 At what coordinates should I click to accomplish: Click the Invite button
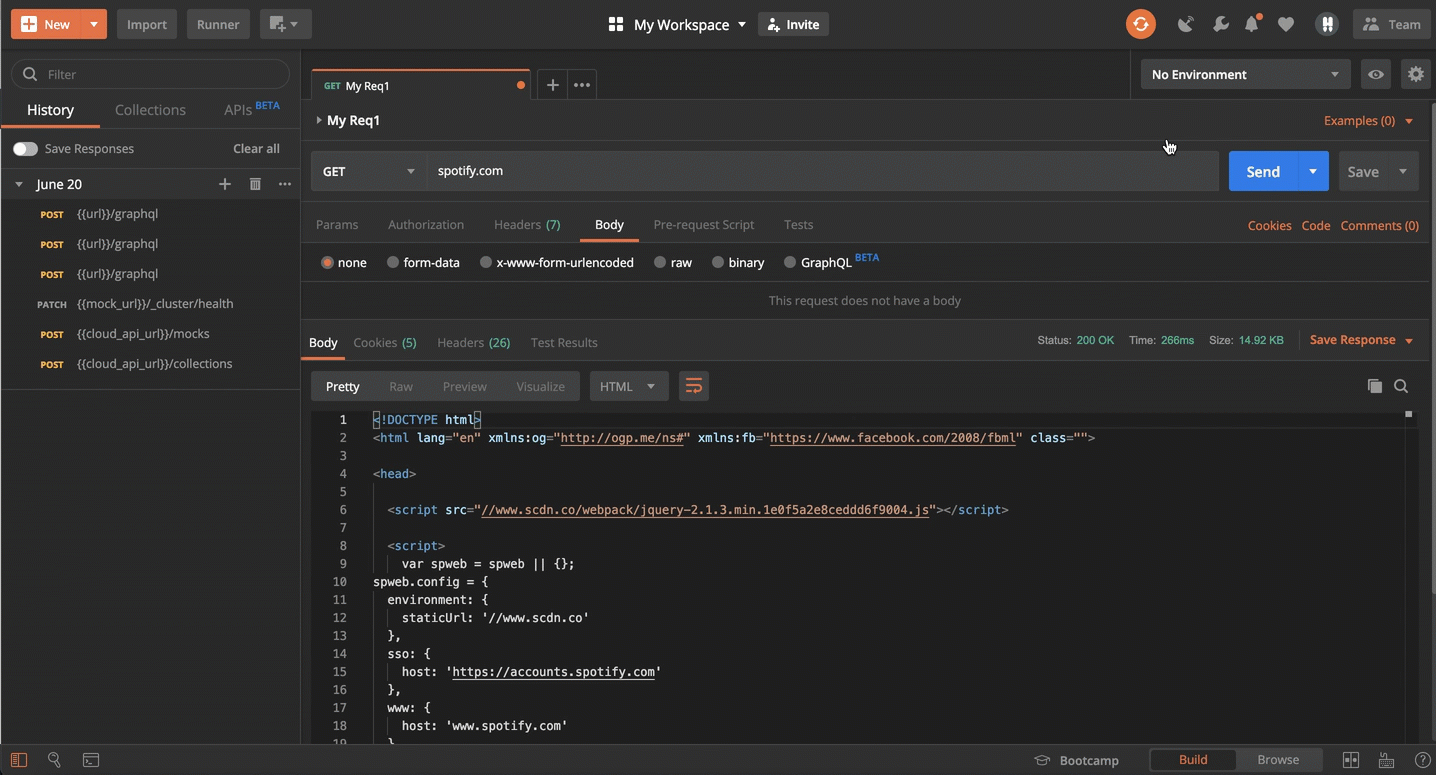click(793, 24)
